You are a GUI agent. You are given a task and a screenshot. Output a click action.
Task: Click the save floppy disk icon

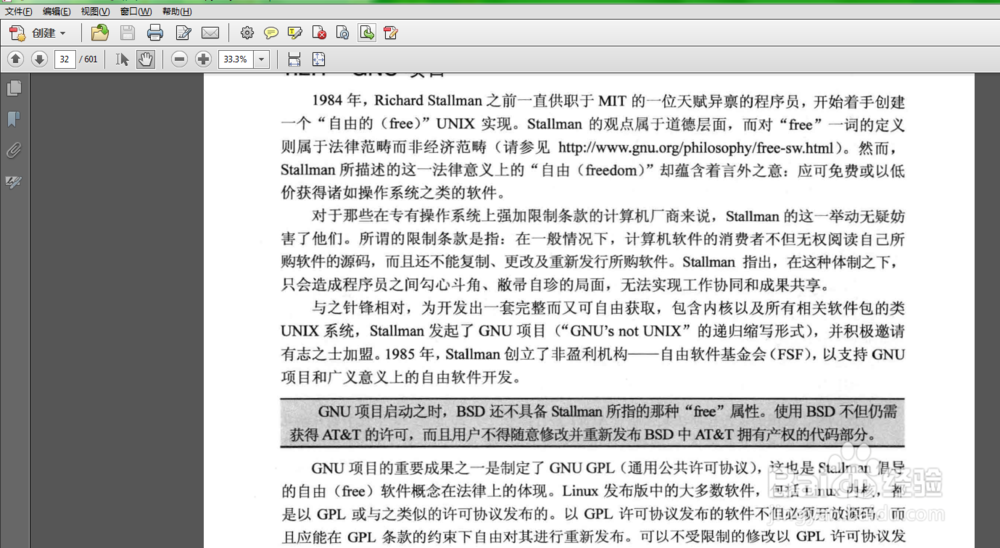[128, 33]
